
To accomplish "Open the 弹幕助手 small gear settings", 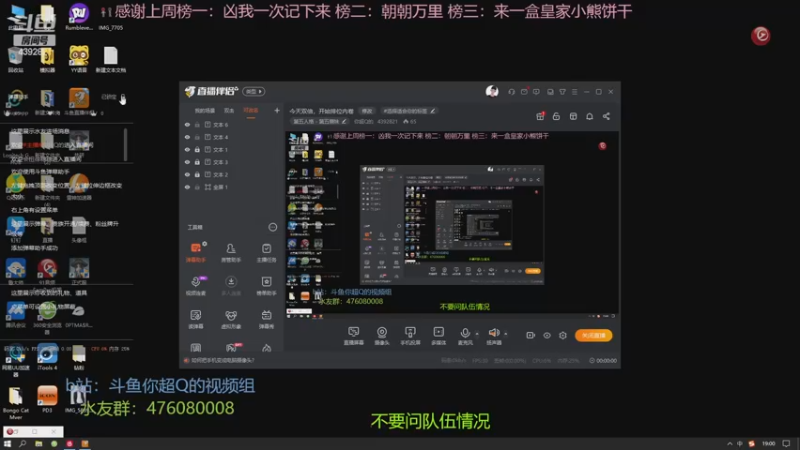I will point(205,244).
